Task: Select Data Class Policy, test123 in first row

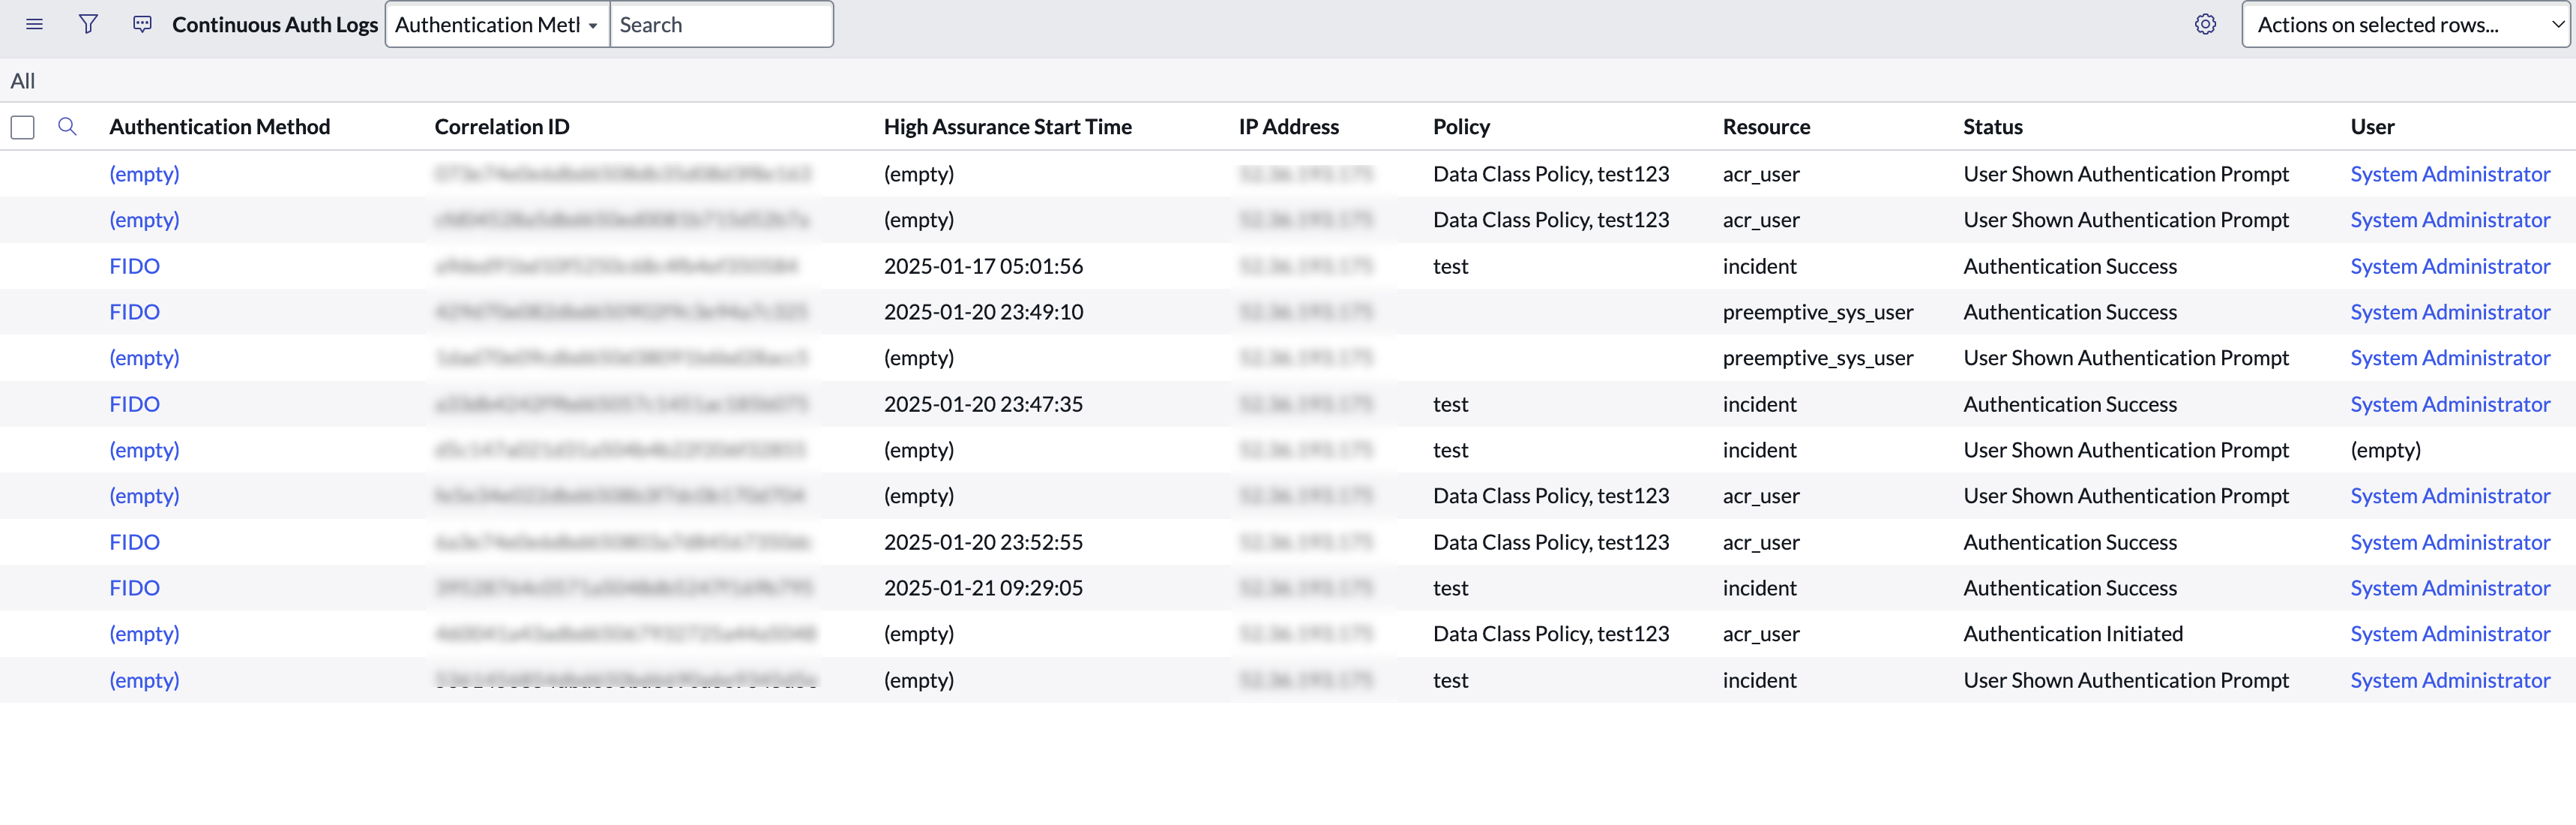Action: (1550, 174)
